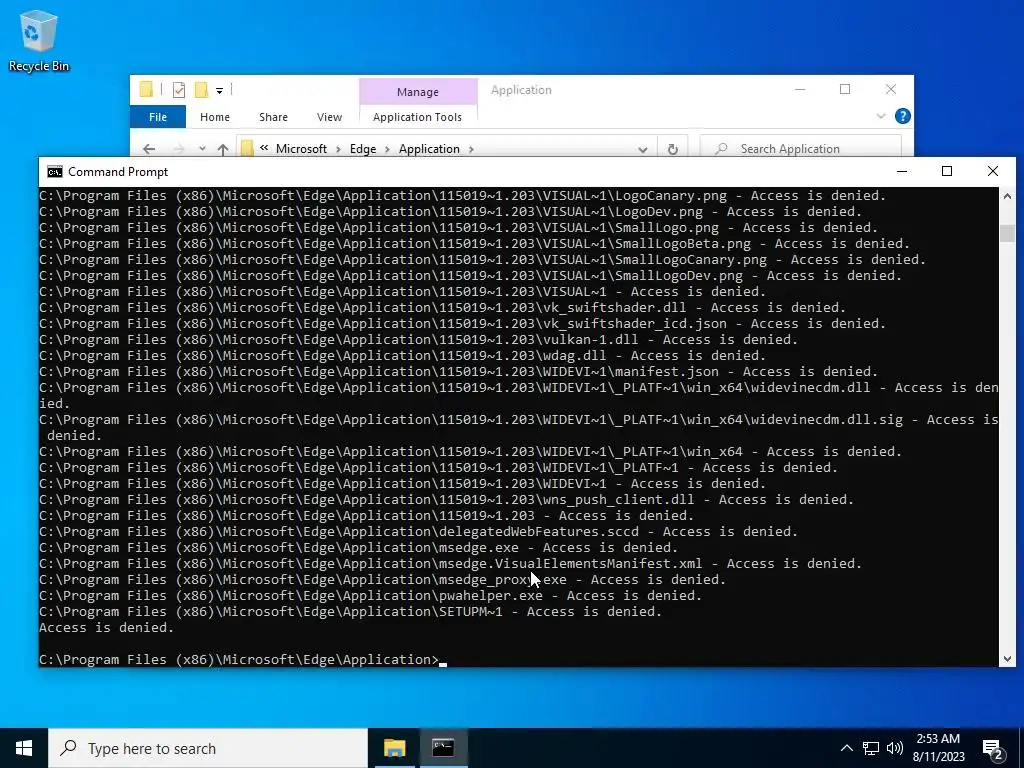The height and width of the screenshot is (768, 1024).
Task: Click the command prompt input line
Action: 243,660
